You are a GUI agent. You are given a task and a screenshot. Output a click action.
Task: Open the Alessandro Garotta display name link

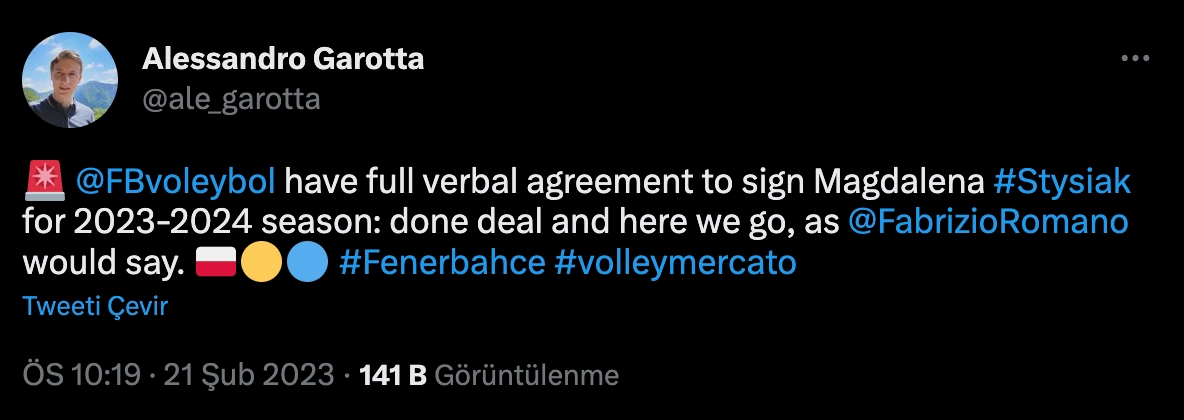click(x=283, y=60)
